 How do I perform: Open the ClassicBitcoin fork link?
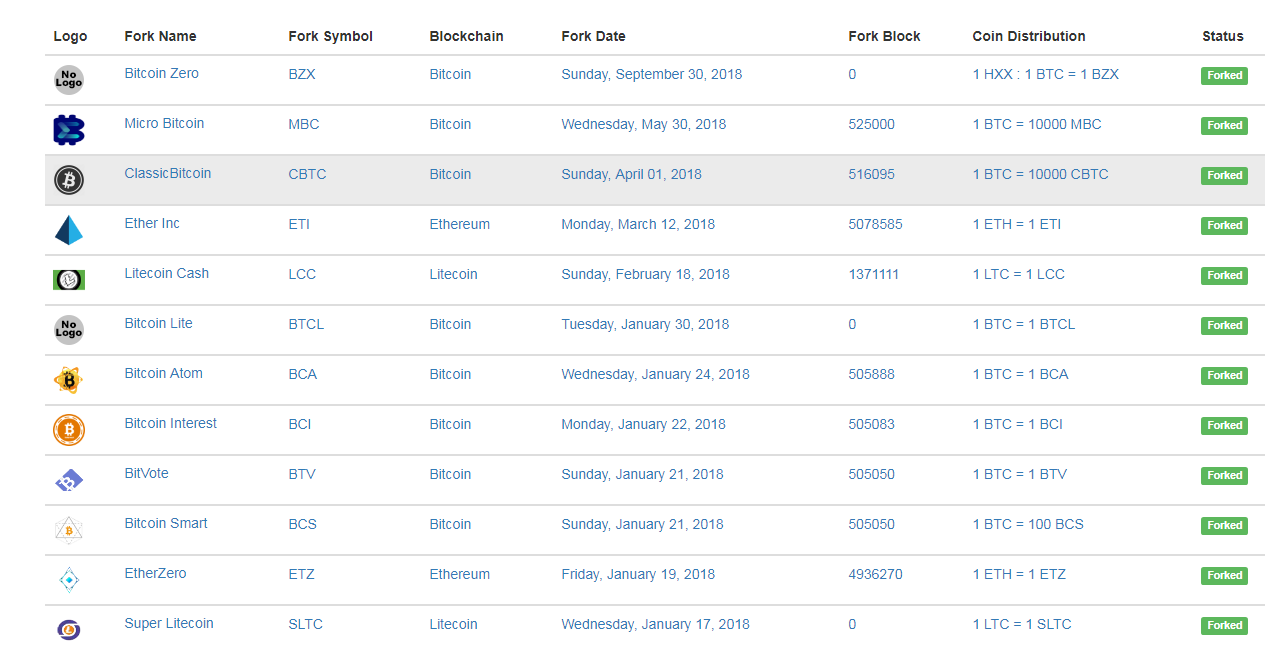pos(168,173)
